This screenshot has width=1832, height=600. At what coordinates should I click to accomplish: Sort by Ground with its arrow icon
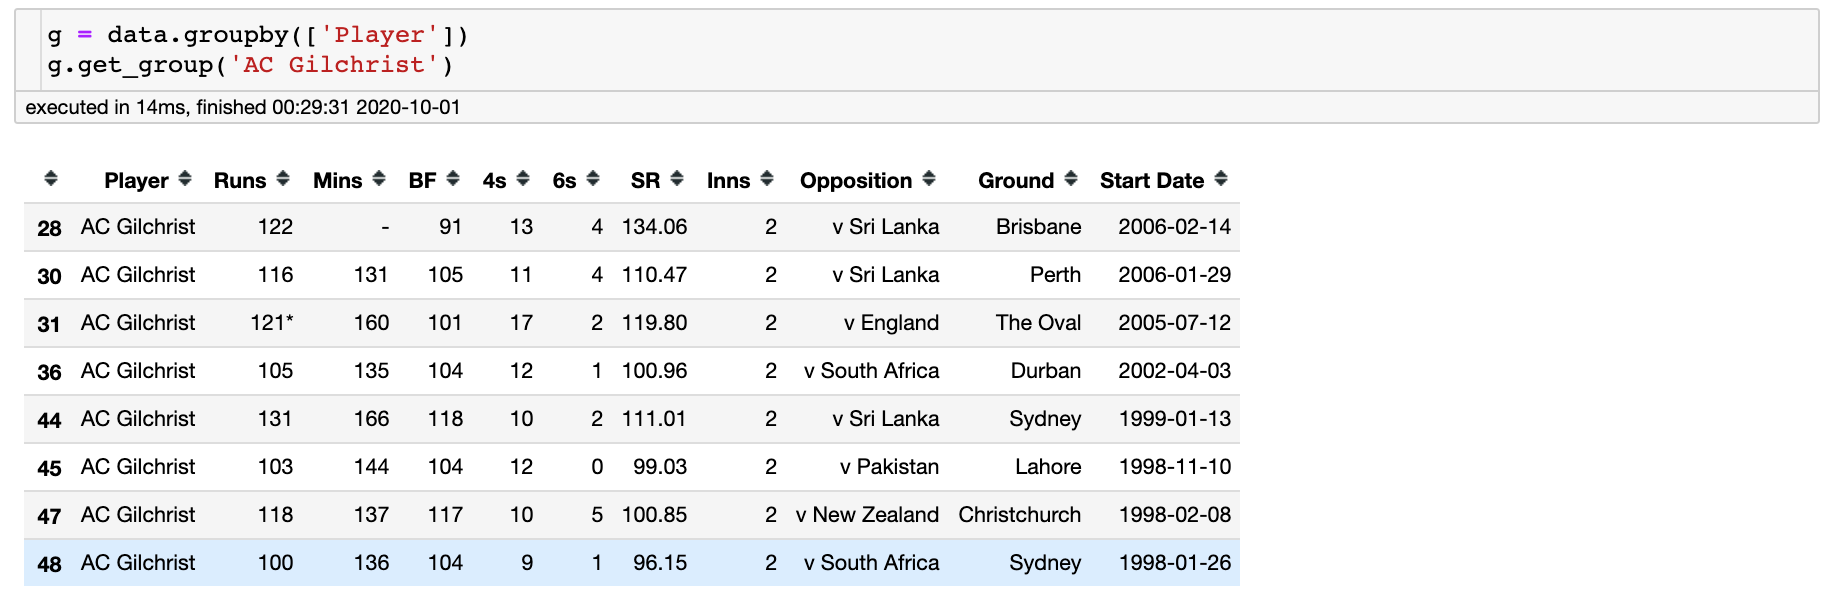1071,179
